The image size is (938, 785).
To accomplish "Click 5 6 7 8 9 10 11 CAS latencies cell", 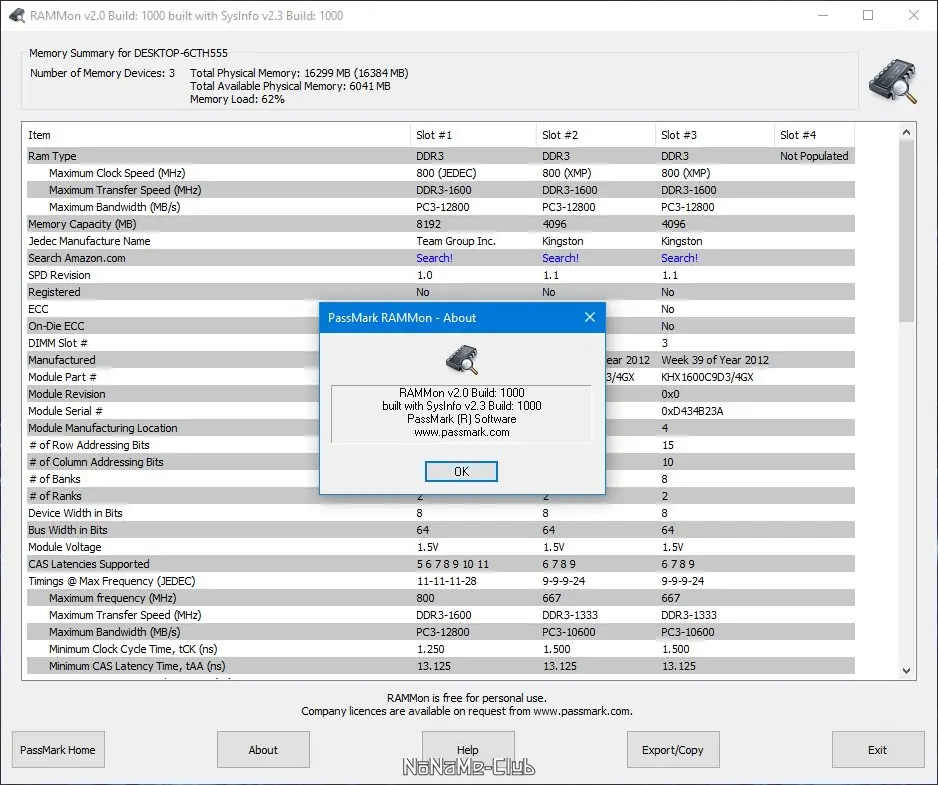I will tap(453, 564).
